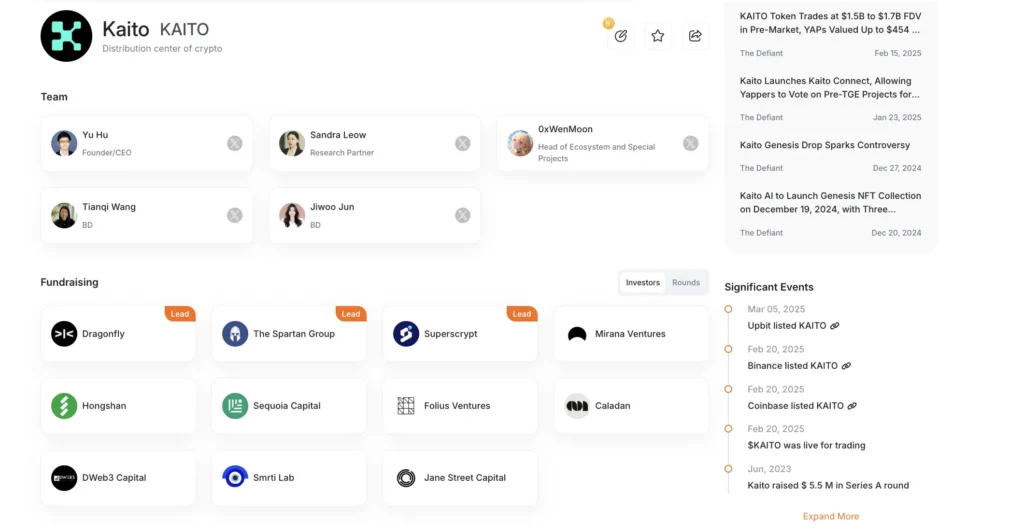
Task: Expand More significant events
Action: click(x=831, y=516)
